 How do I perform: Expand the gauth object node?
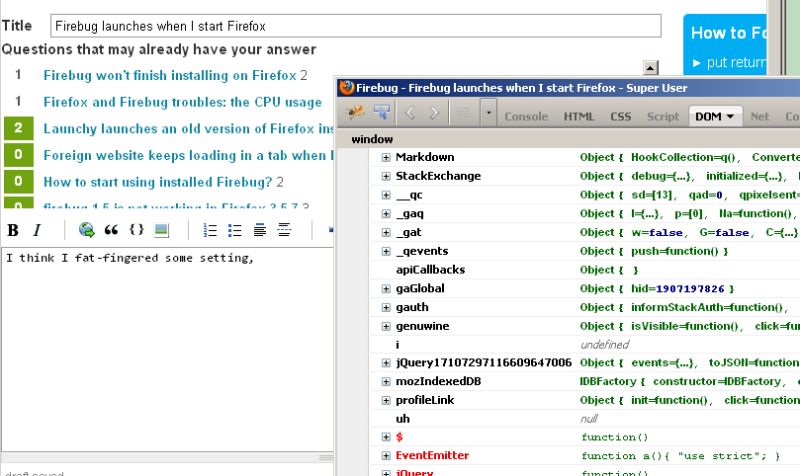tap(386, 308)
